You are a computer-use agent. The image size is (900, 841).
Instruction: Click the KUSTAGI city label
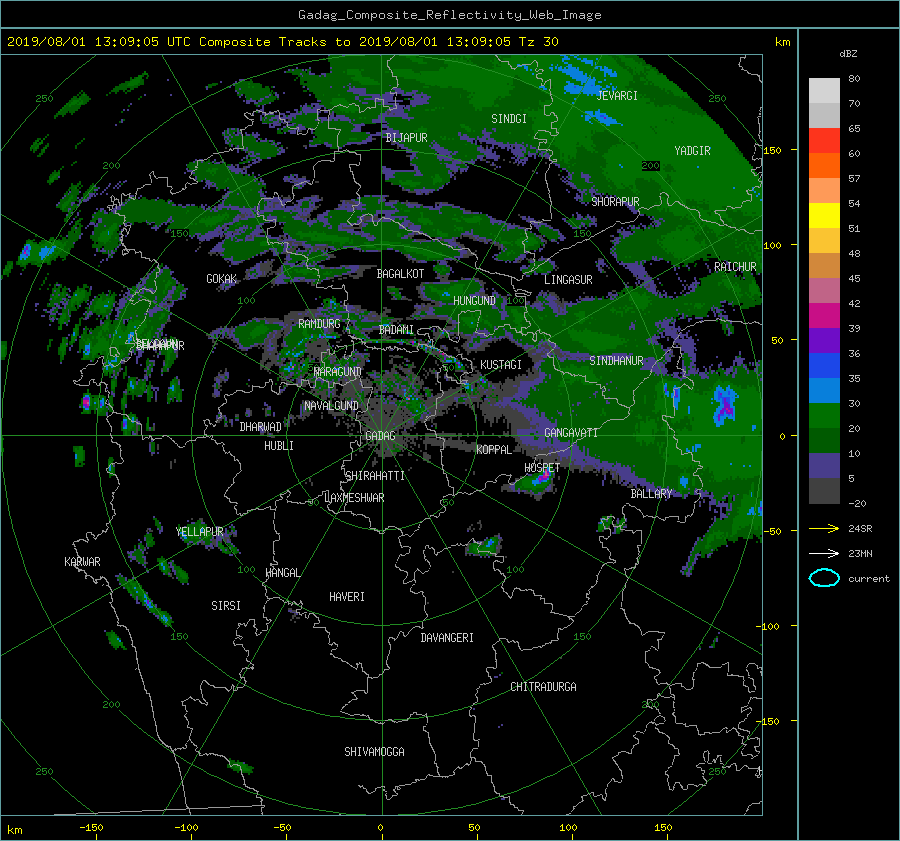click(x=501, y=365)
